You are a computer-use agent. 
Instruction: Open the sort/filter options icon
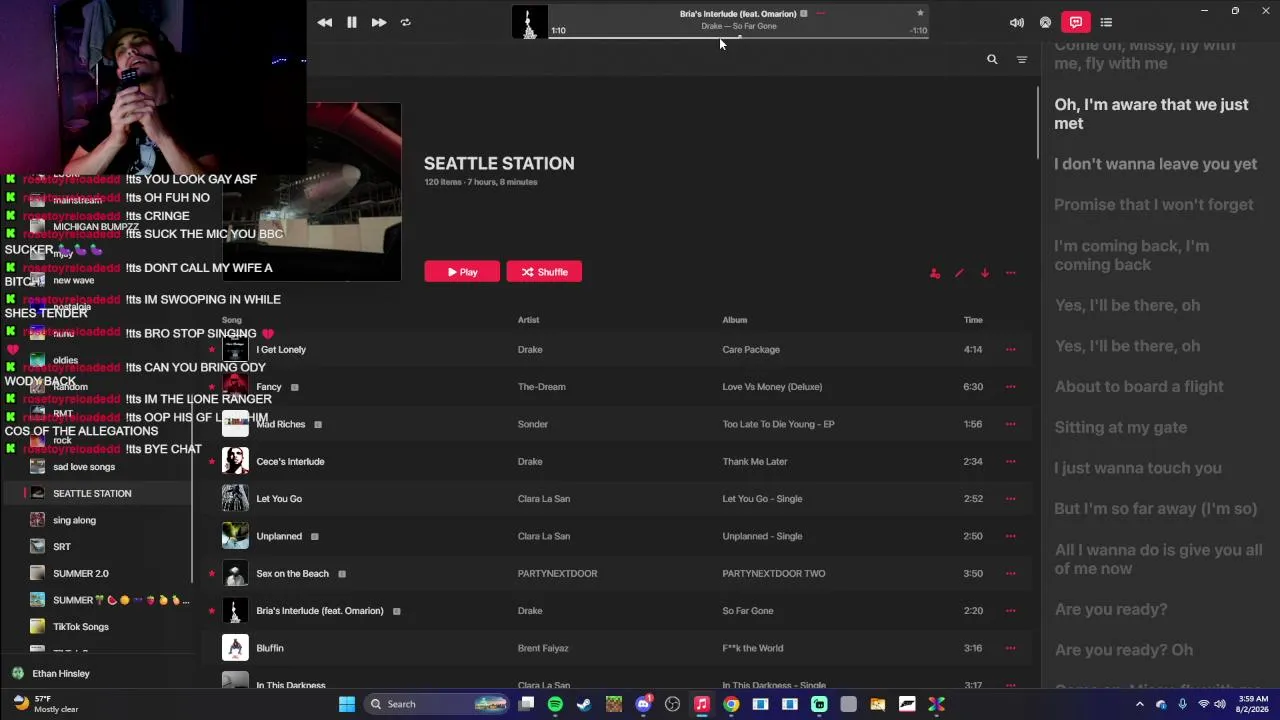coord(1022,60)
